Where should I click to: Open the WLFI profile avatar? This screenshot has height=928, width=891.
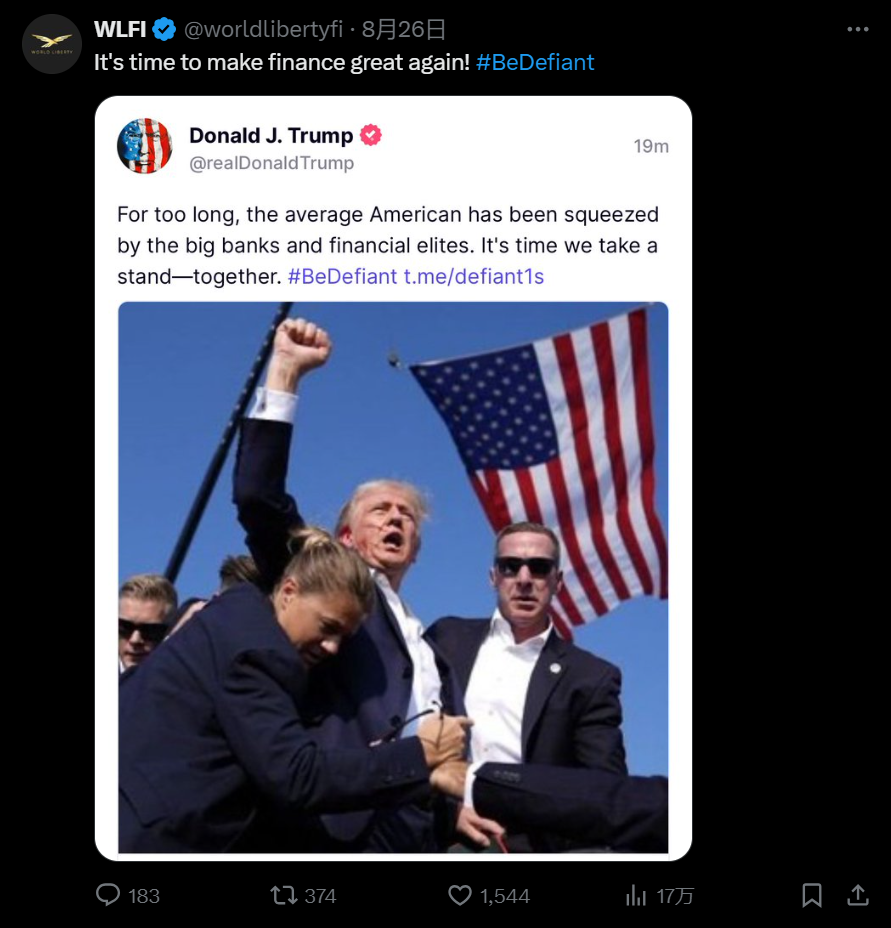pos(52,44)
